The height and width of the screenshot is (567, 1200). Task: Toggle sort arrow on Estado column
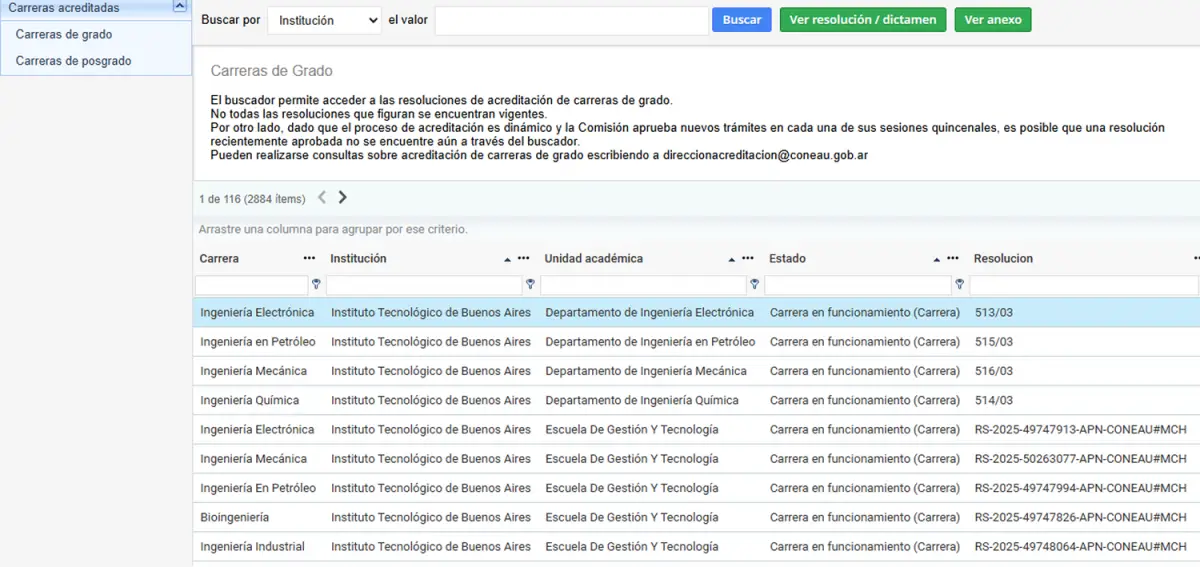tap(936, 259)
